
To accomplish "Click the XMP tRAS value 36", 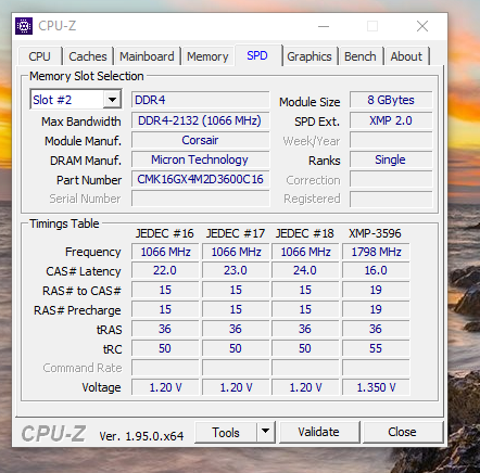I will [x=376, y=329].
